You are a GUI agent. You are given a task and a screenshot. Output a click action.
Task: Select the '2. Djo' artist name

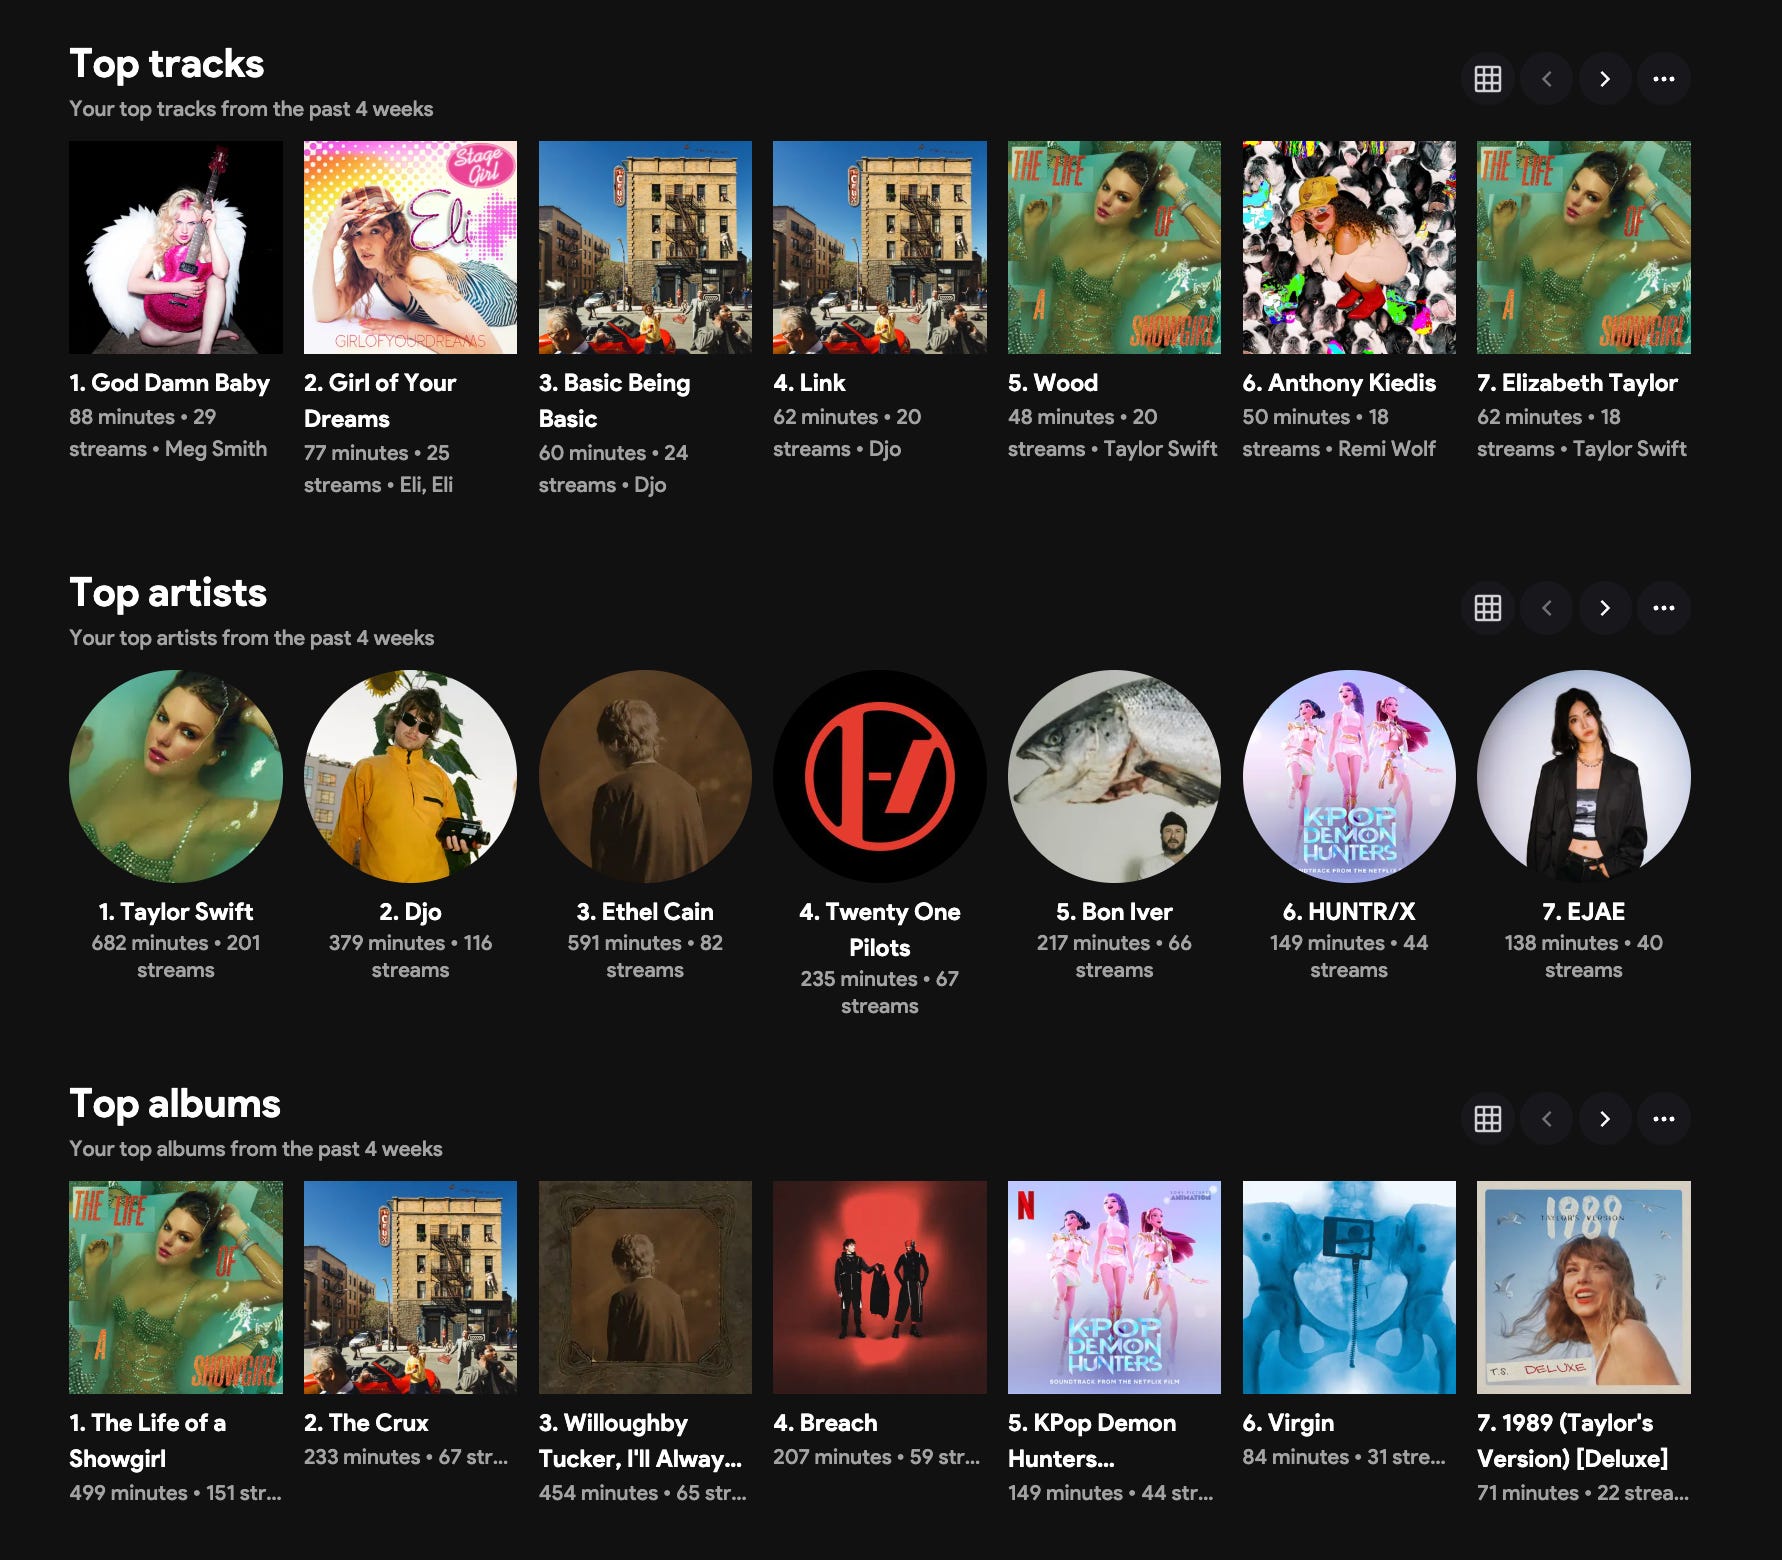click(410, 912)
